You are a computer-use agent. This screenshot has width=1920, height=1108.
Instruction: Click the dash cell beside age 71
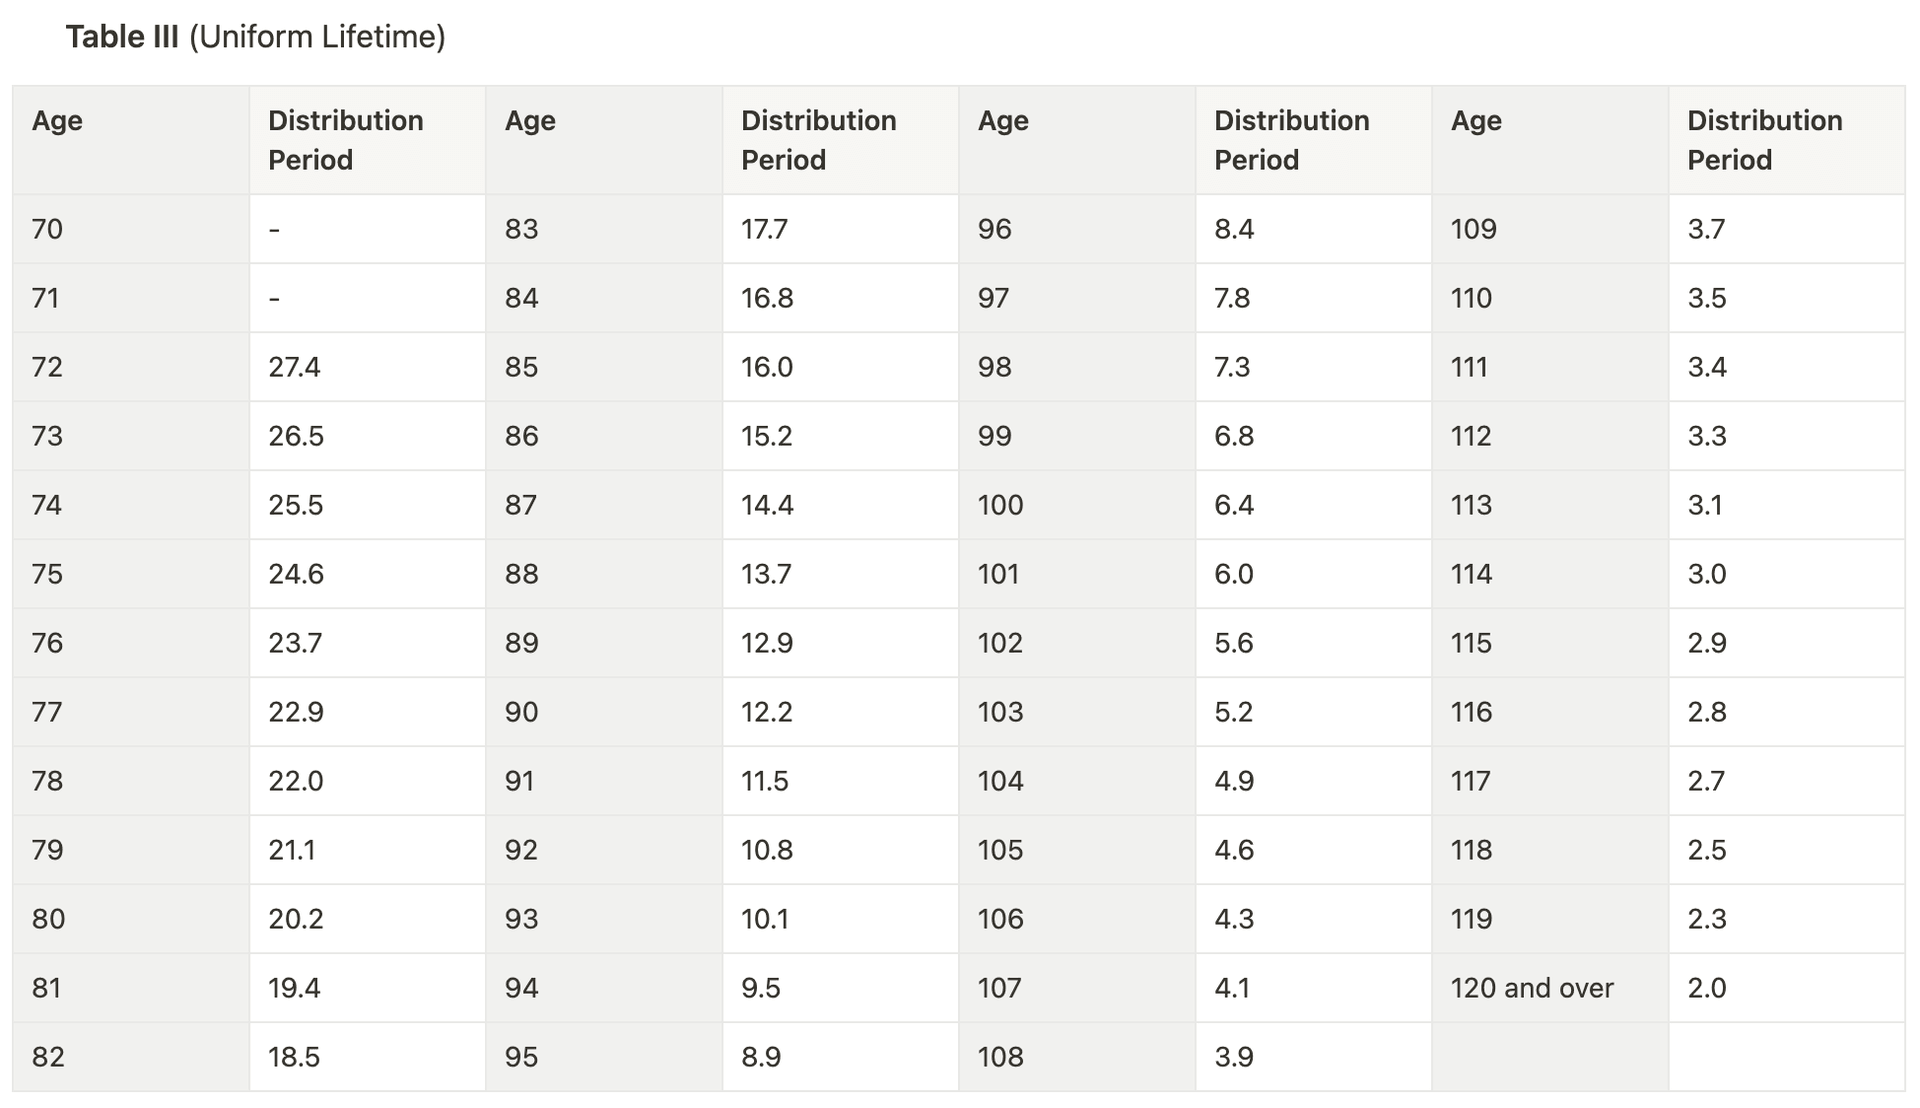274,298
